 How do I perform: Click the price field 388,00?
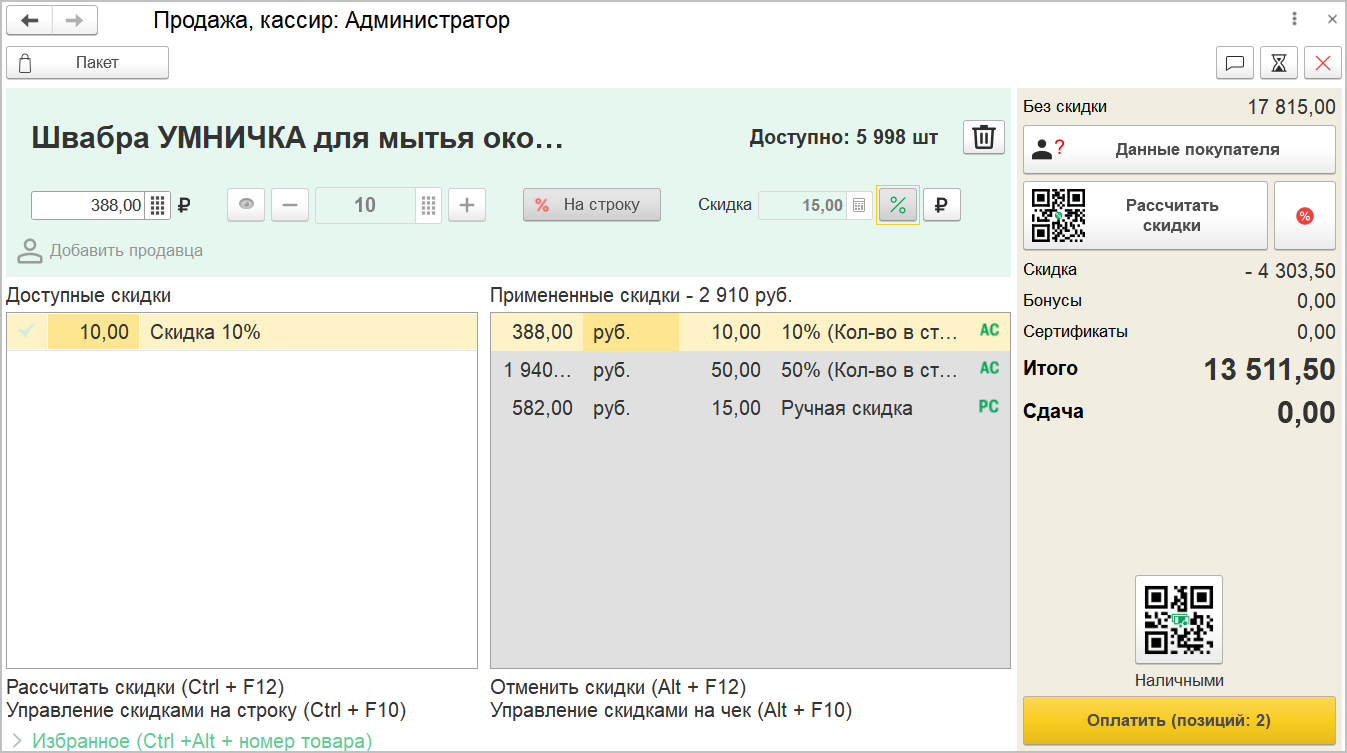(x=88, y=206)
